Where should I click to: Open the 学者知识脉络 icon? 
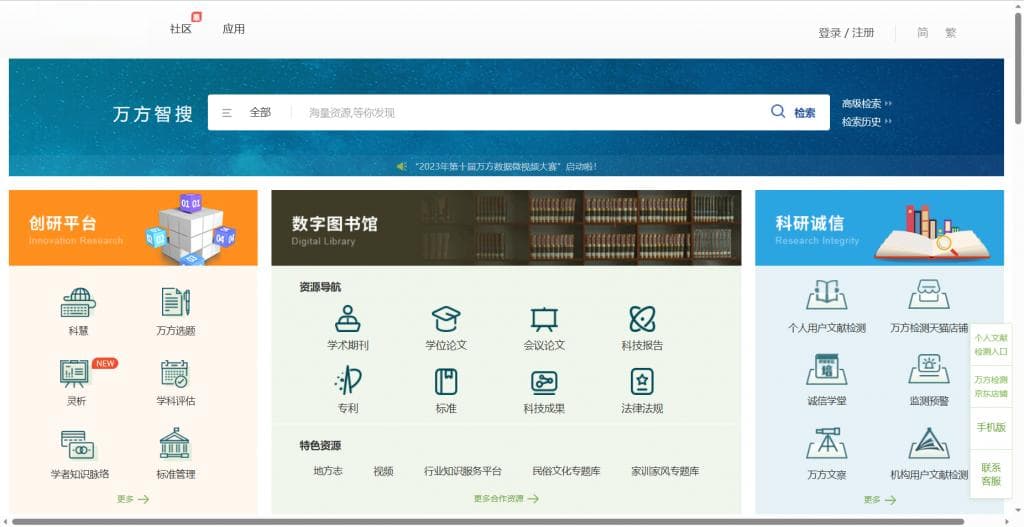point(78,445)
